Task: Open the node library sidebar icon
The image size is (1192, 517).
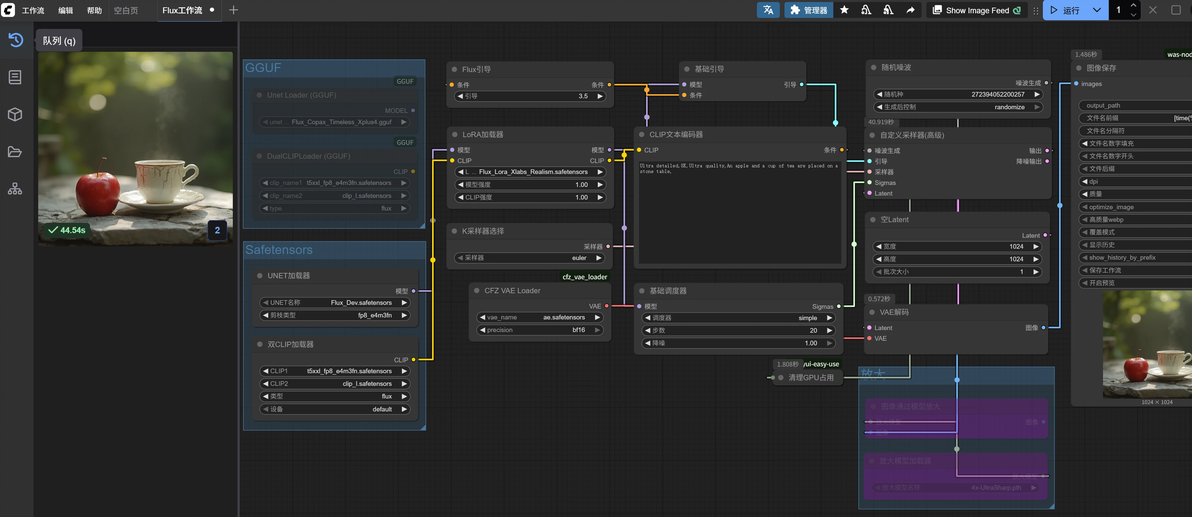Action: point(15,77)
